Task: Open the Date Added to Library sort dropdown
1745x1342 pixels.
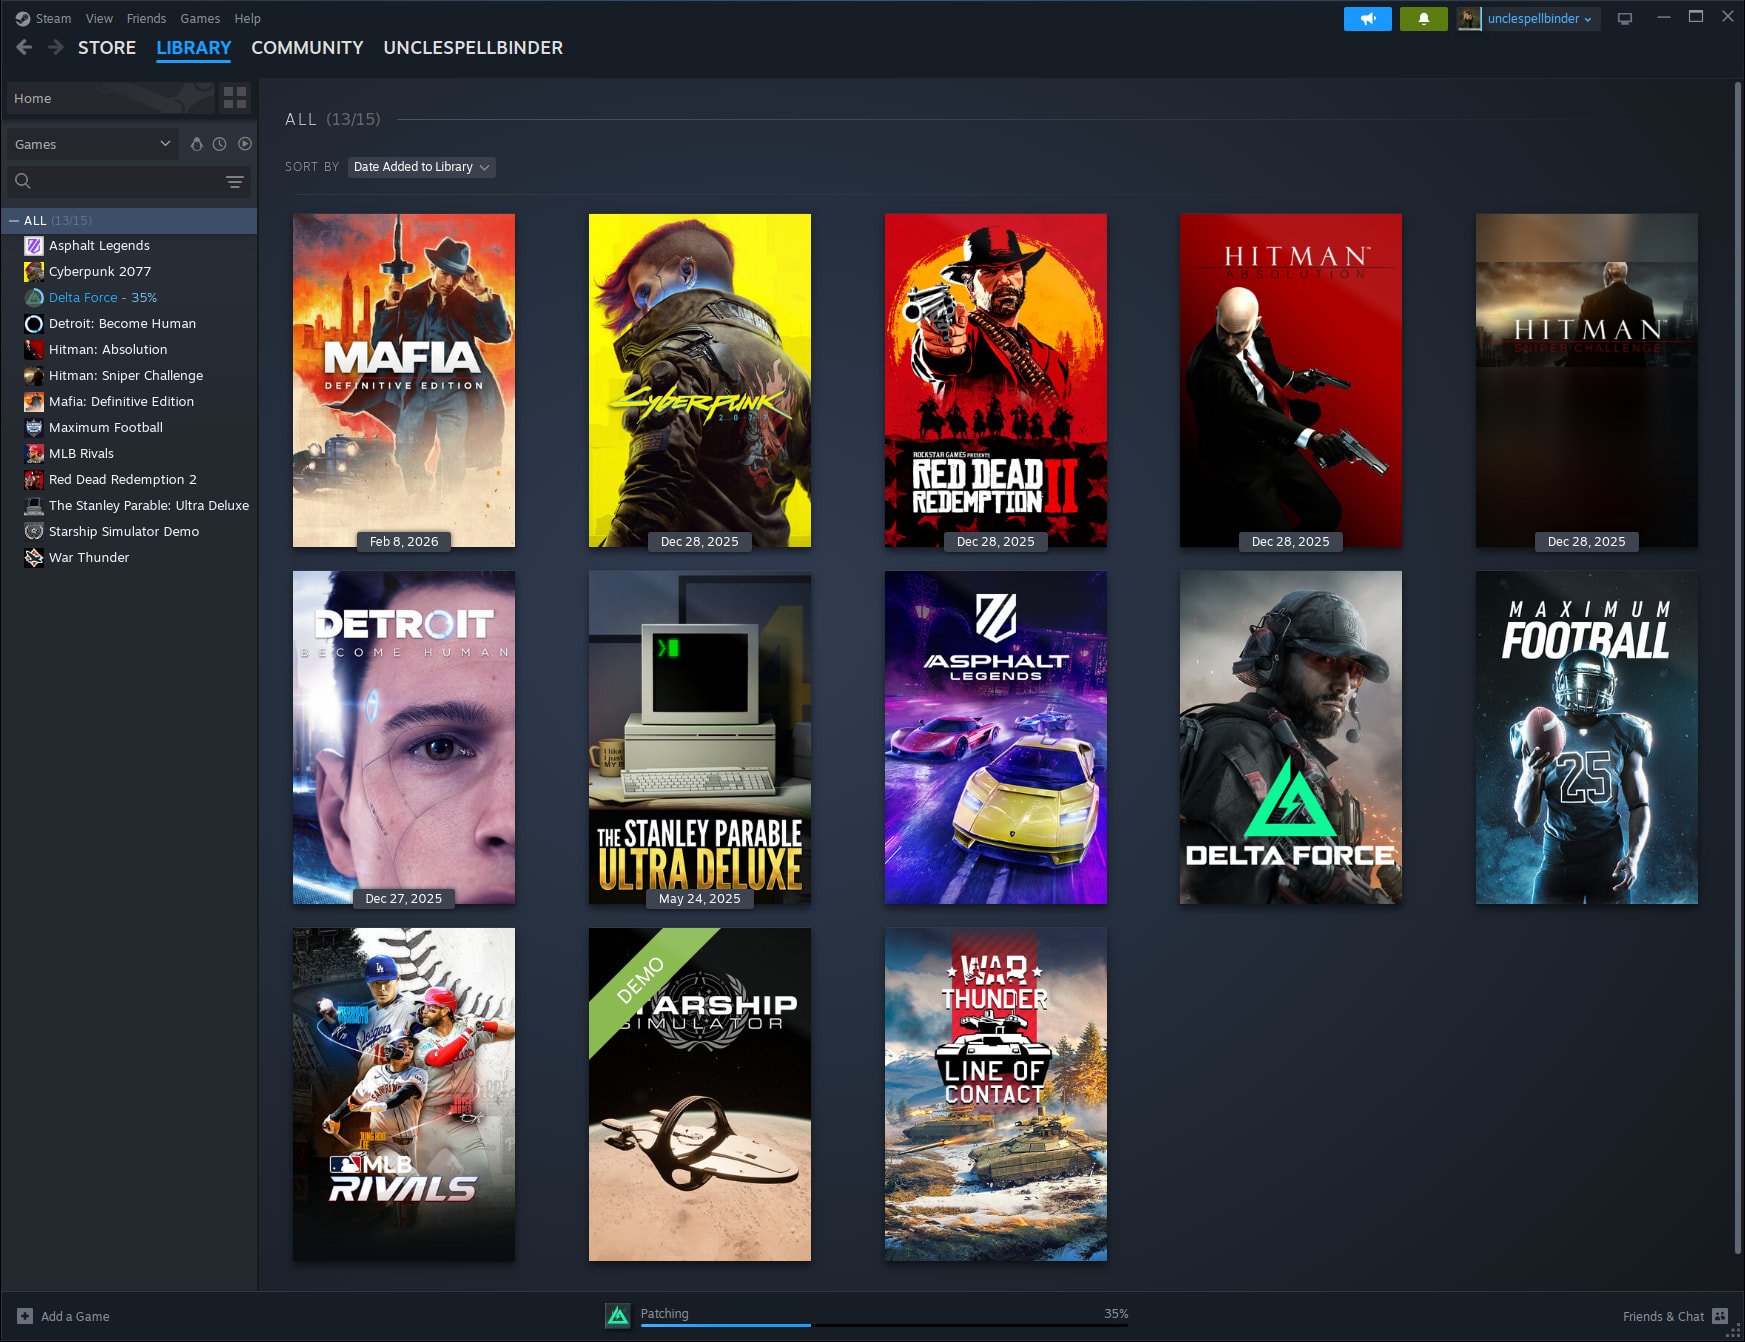Action: tap(421, 167)
